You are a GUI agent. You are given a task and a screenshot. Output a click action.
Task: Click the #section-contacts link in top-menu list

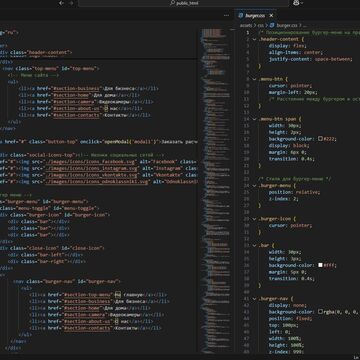[x=76, y=115]
